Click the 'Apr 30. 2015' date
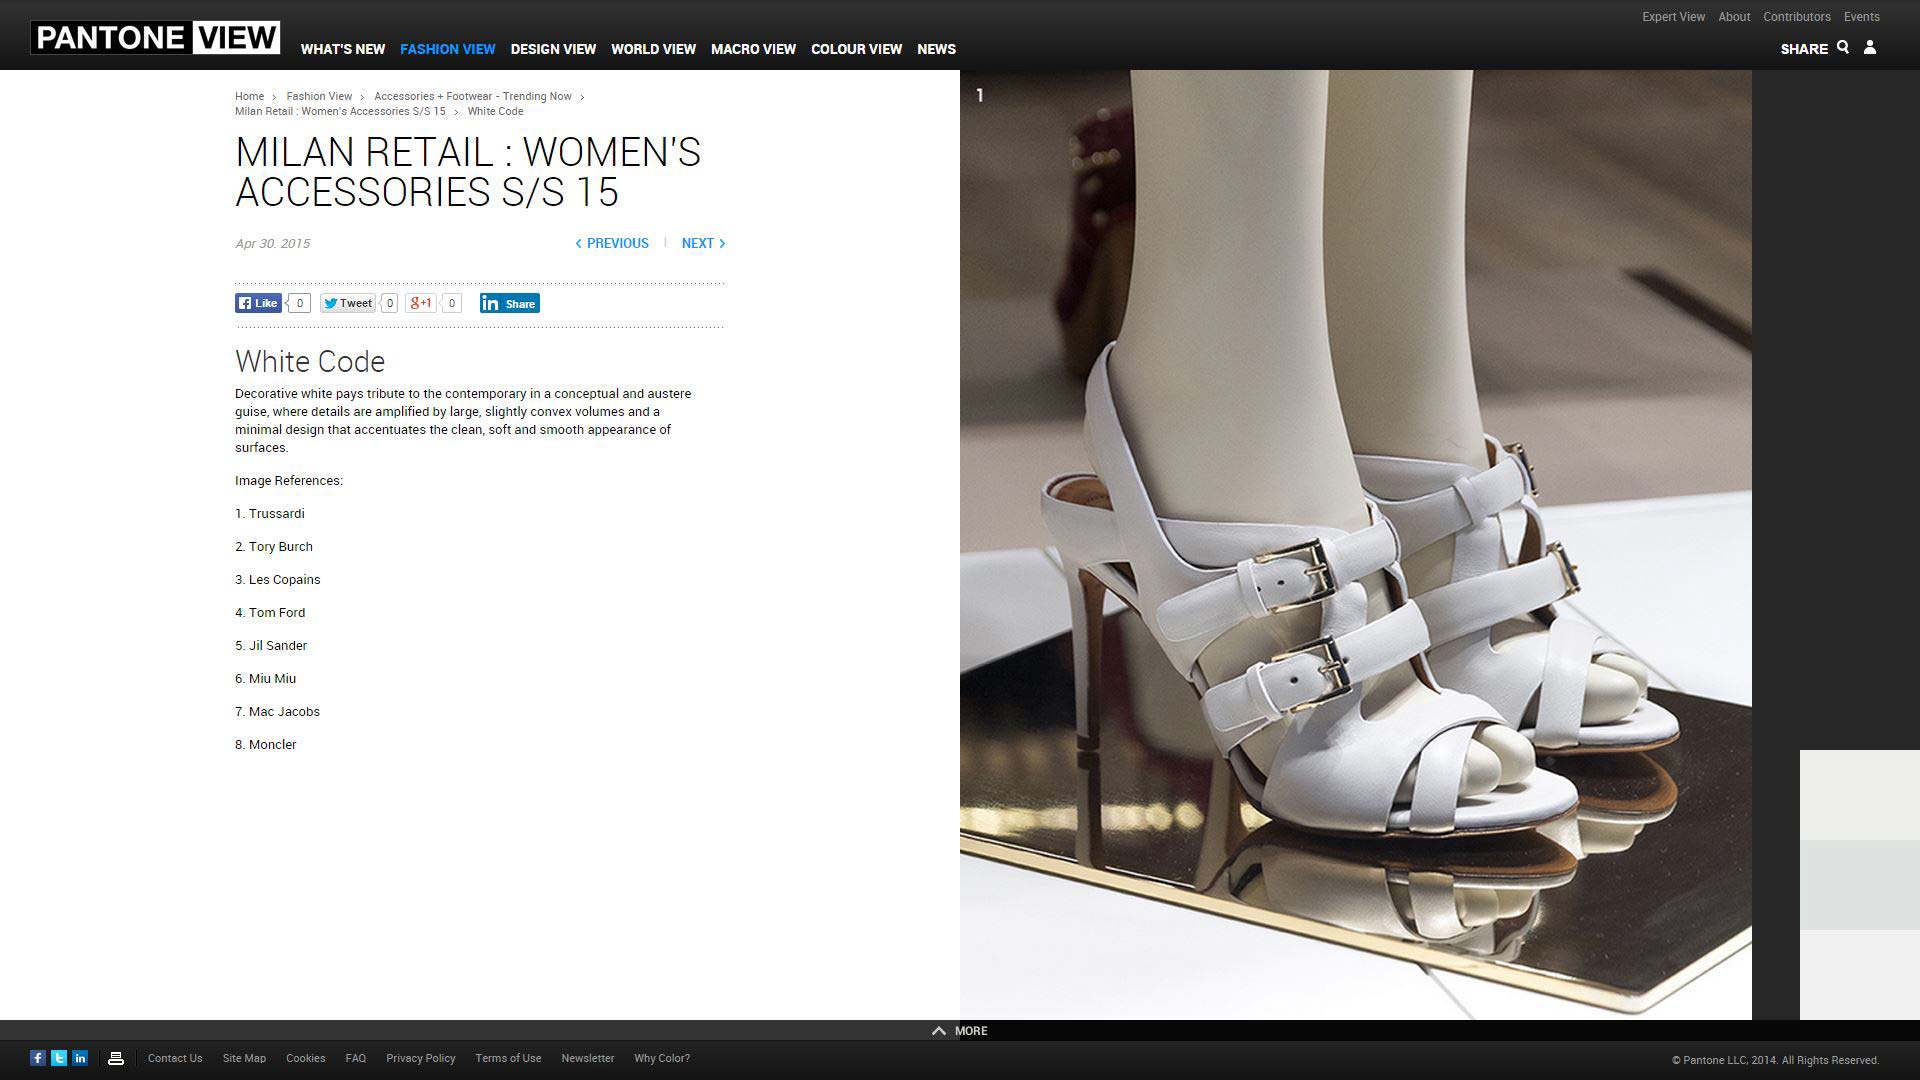 [272, 244]
